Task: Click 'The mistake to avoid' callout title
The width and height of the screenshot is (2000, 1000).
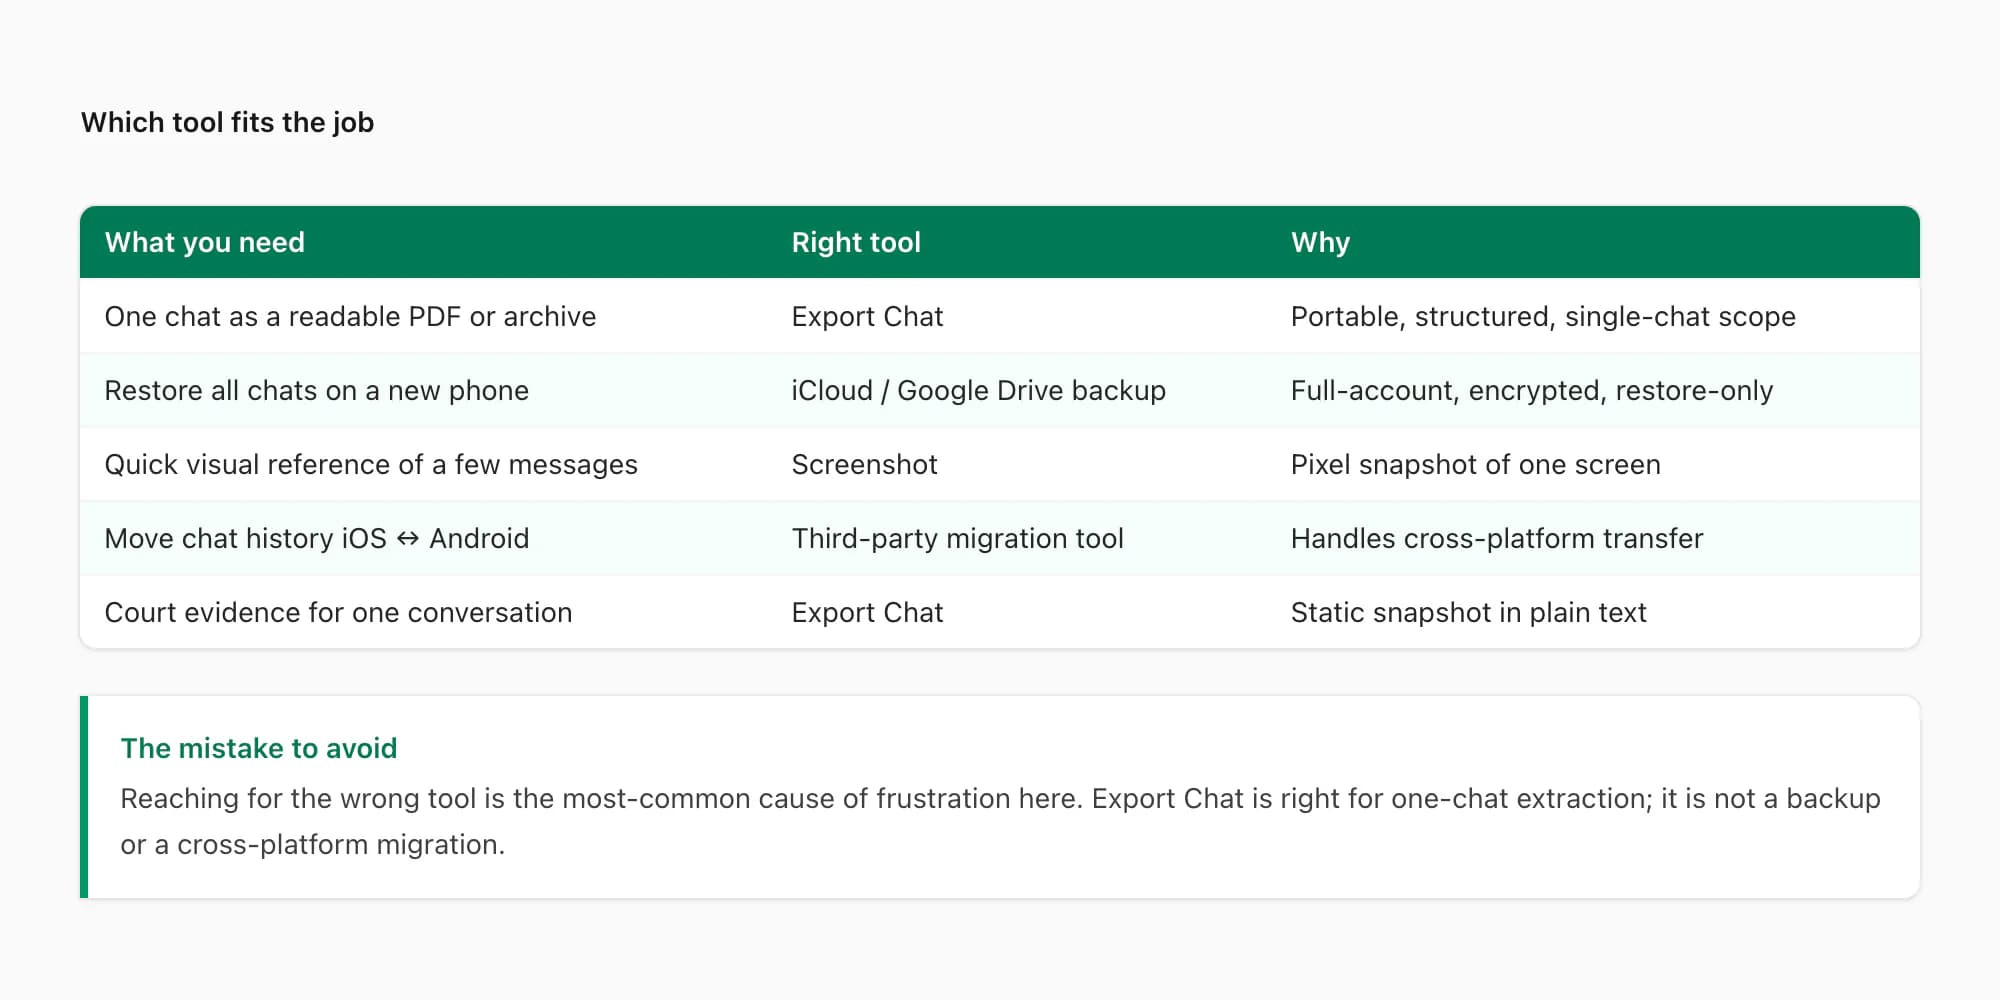Action: click(258, 748)
